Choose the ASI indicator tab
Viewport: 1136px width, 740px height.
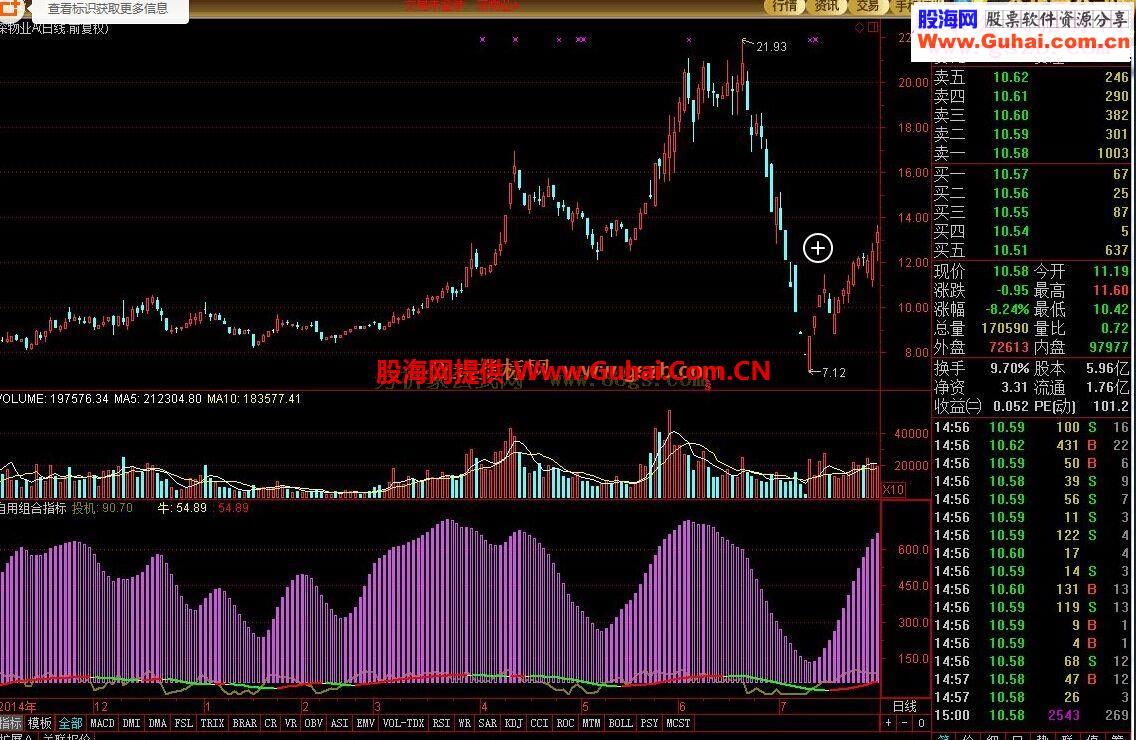pos(339,723)
